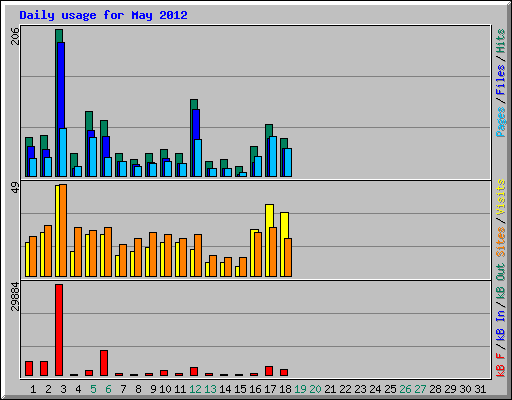Click day 17 on the axis
Viewport: 512px width, 400px height.
click(x=270, y=389)
